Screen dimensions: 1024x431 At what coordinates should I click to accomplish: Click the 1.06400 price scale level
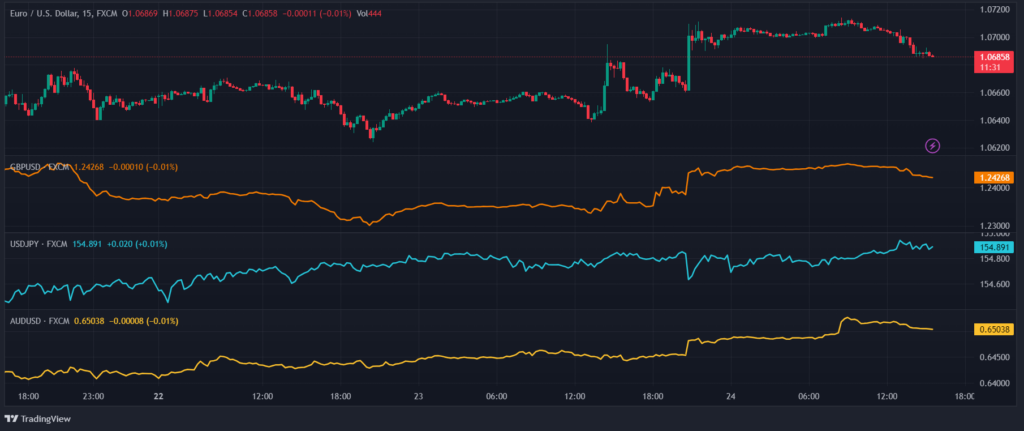994,121
